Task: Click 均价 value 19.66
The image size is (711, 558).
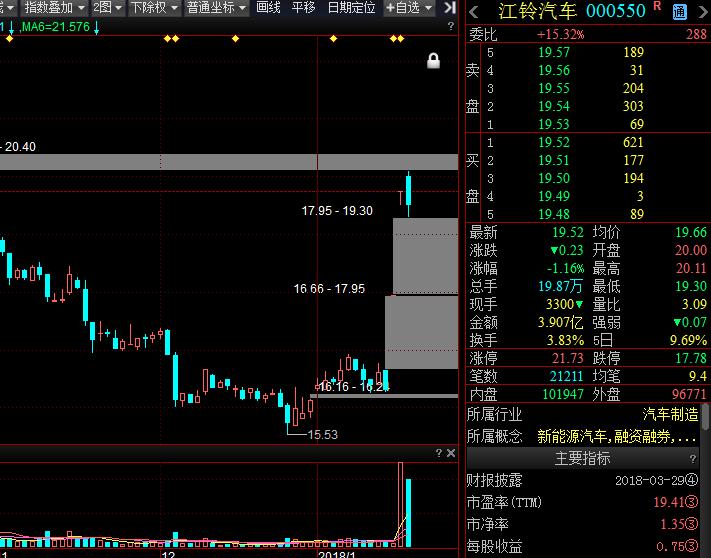Action: click(691, 233)
